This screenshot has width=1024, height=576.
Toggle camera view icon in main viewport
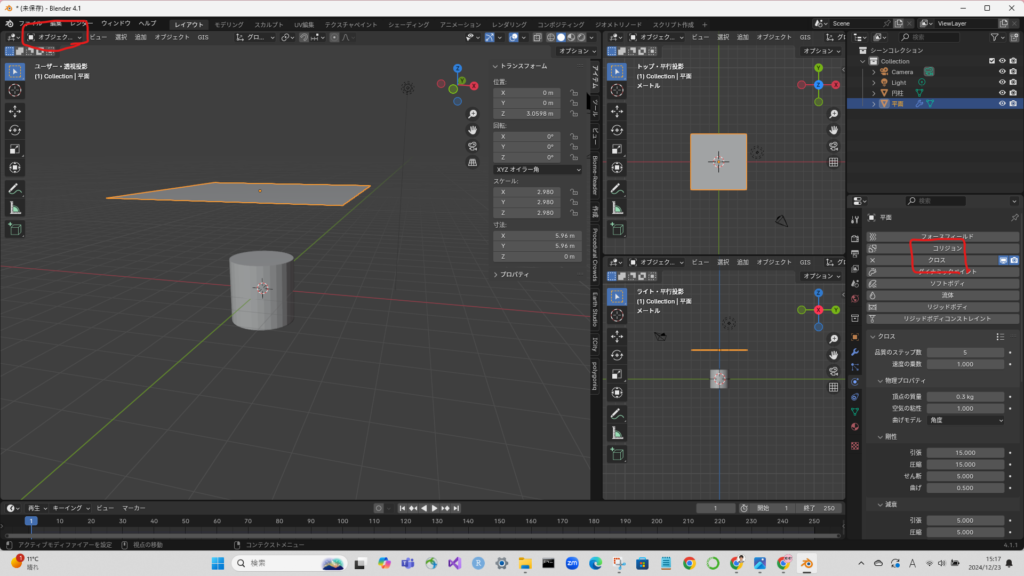pos(473,145)
